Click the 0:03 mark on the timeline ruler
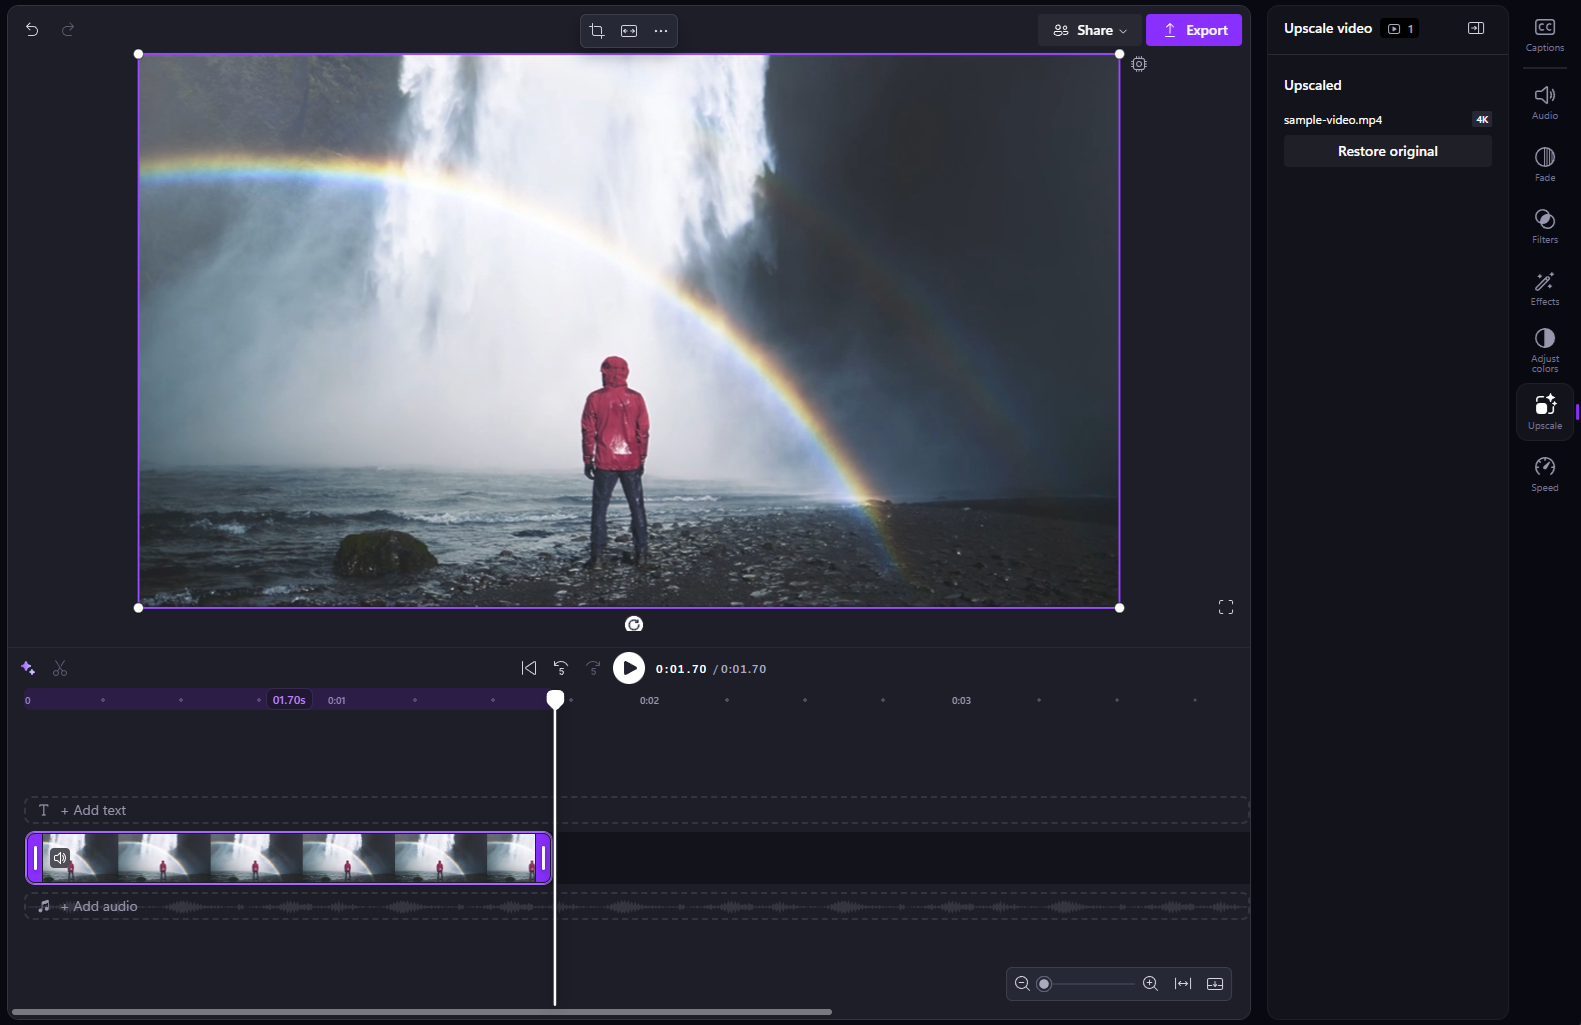The image size is (1581, 1025). tap(961, 700)
